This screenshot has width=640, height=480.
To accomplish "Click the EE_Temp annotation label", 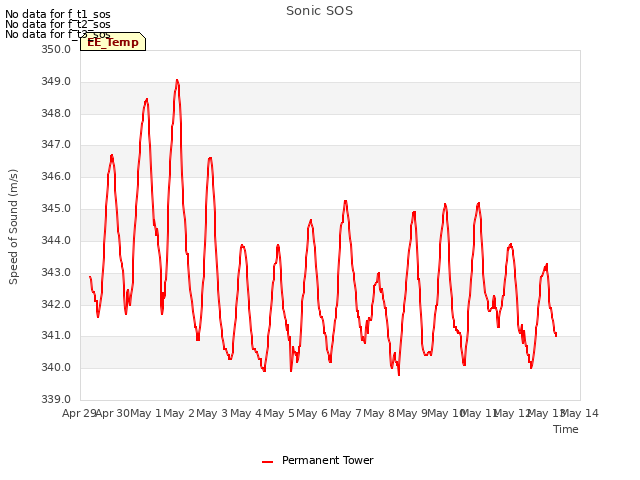I will tap(113, 42).
